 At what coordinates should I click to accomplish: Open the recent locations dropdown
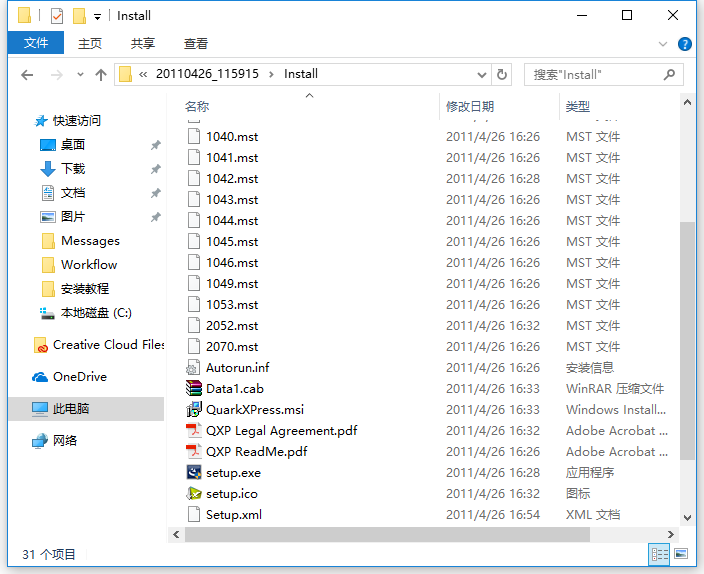80,75
